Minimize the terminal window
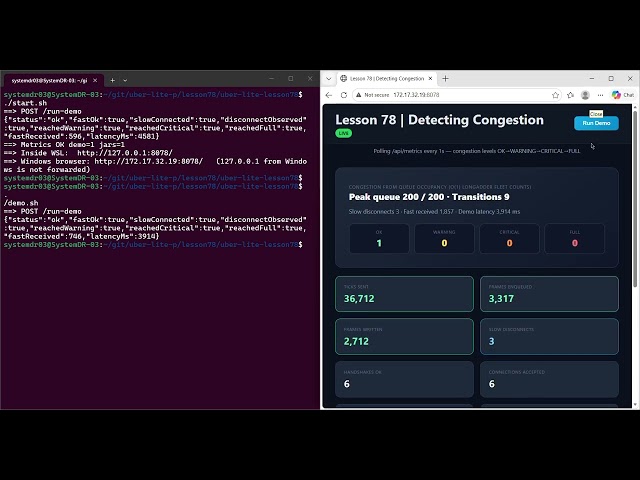This screenshot has height=480, width=640. pyautogui.click(x=271, y=78)
